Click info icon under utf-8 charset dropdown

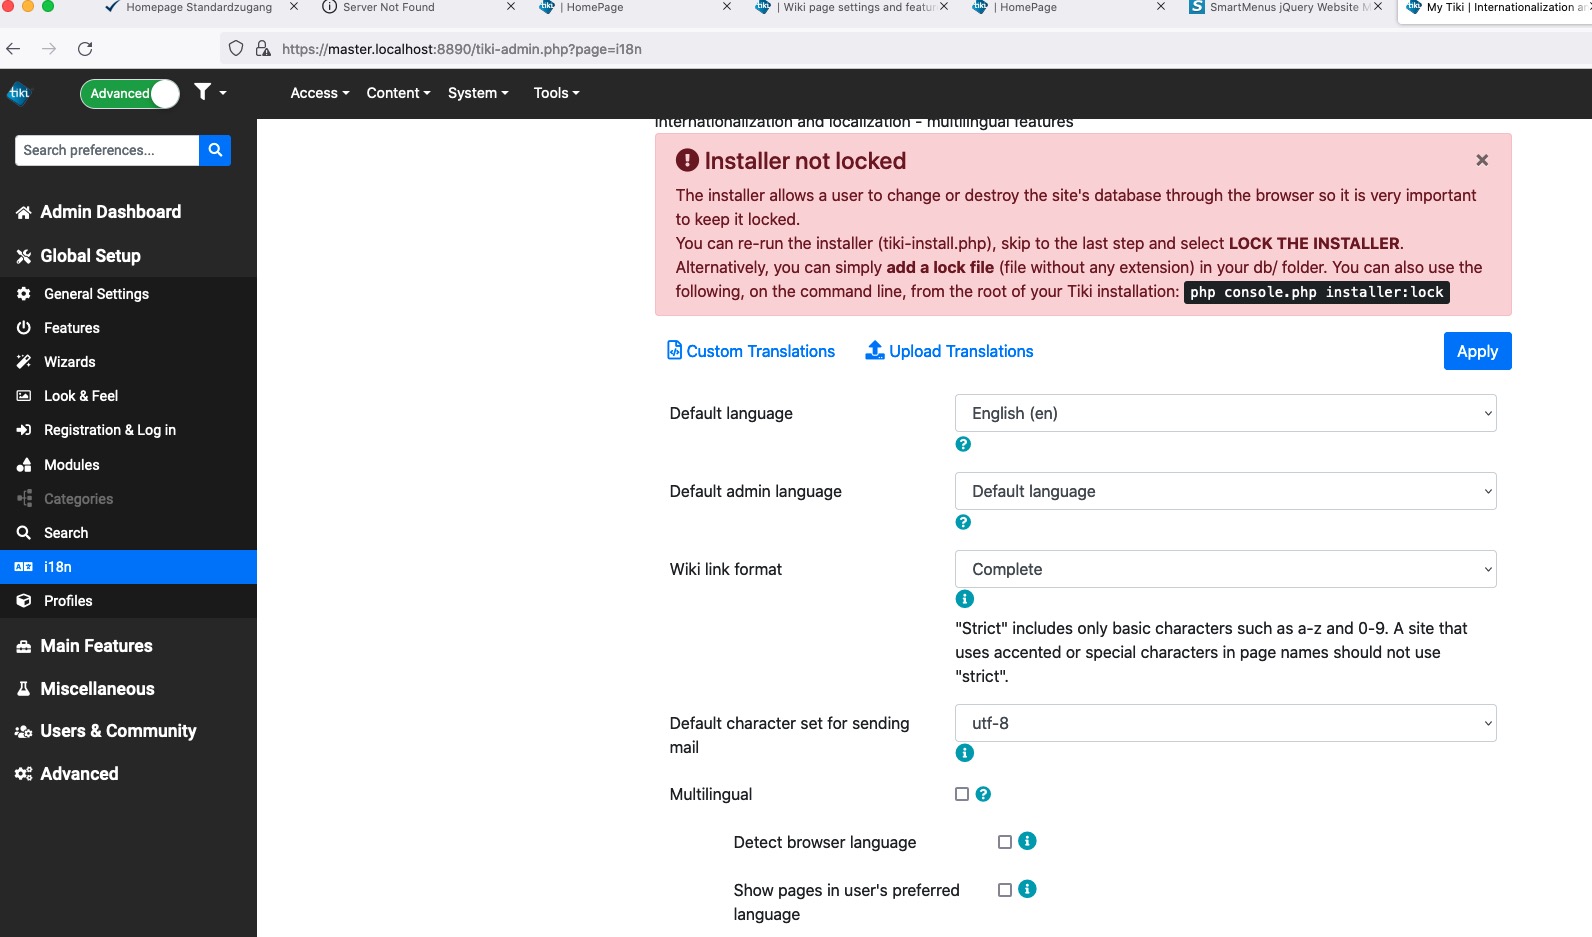click(964, 753)
